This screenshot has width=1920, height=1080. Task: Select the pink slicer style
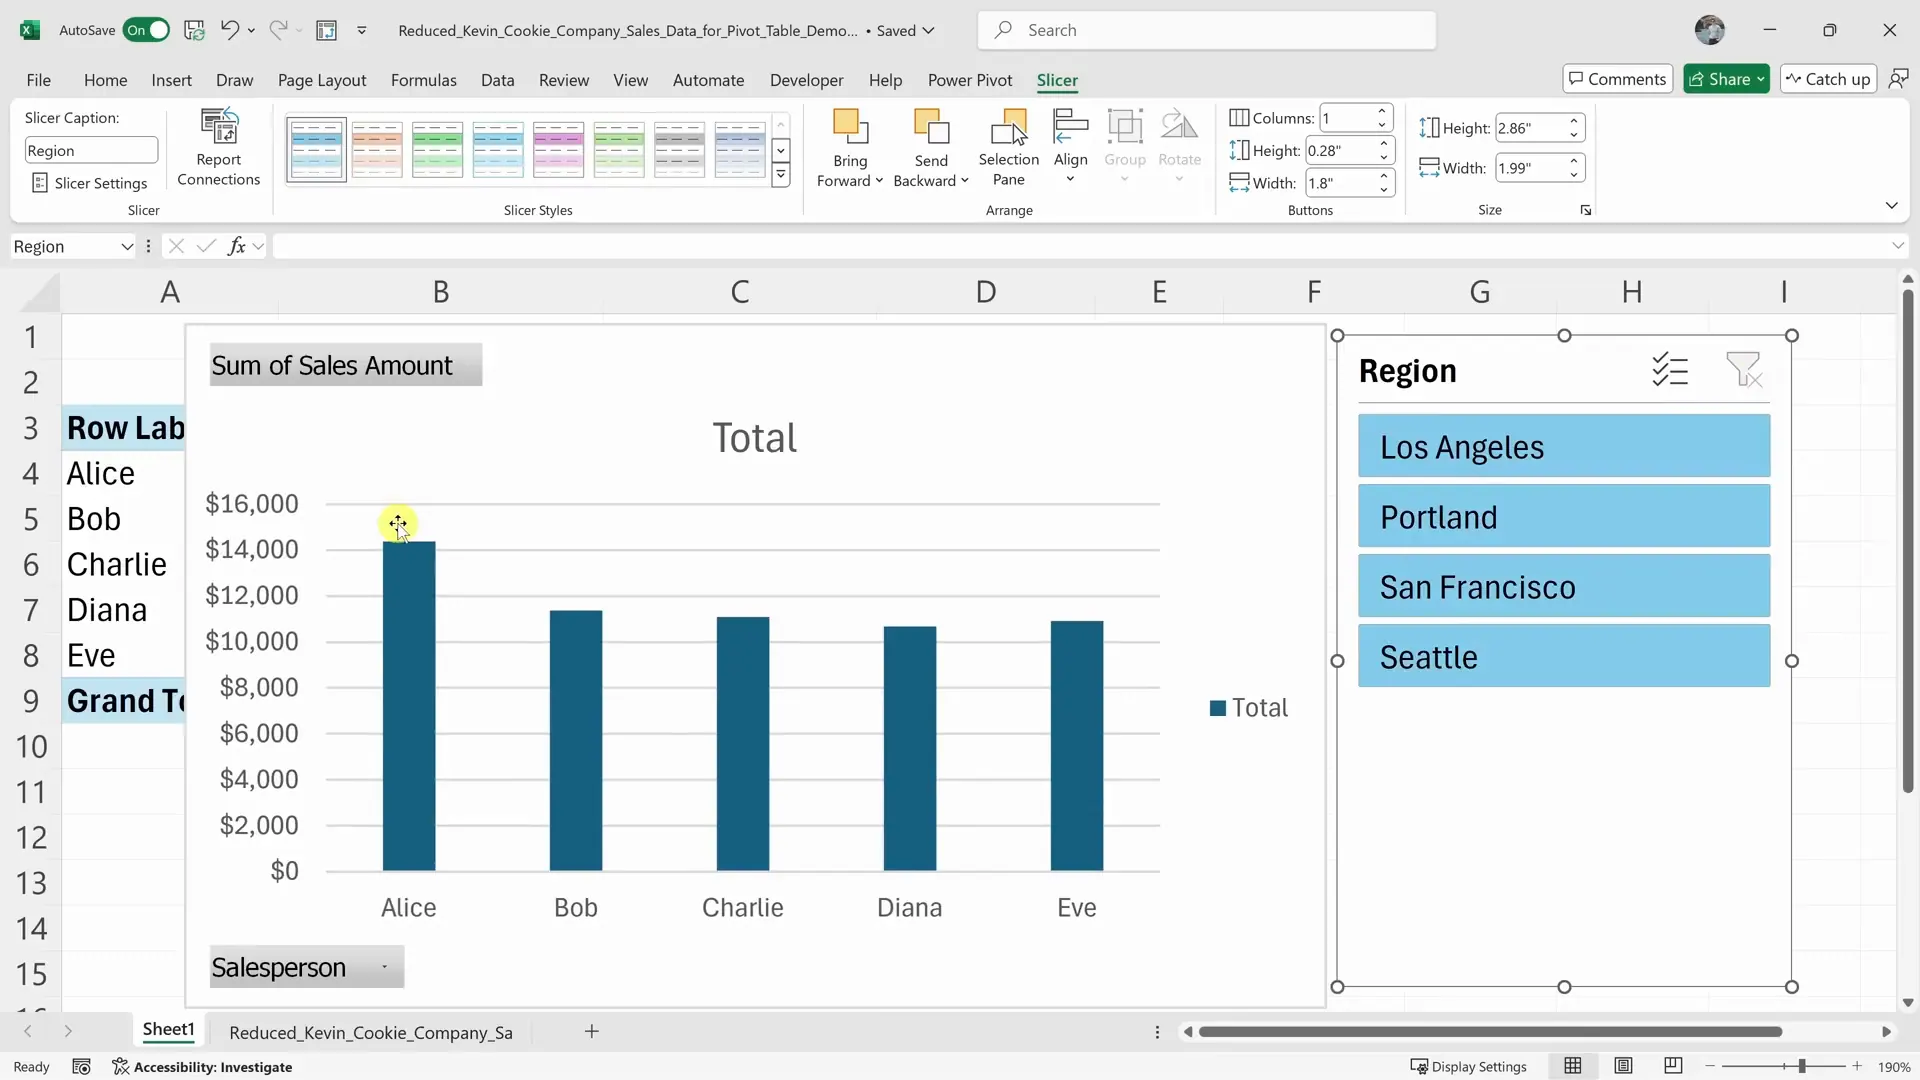click(558, 149)
